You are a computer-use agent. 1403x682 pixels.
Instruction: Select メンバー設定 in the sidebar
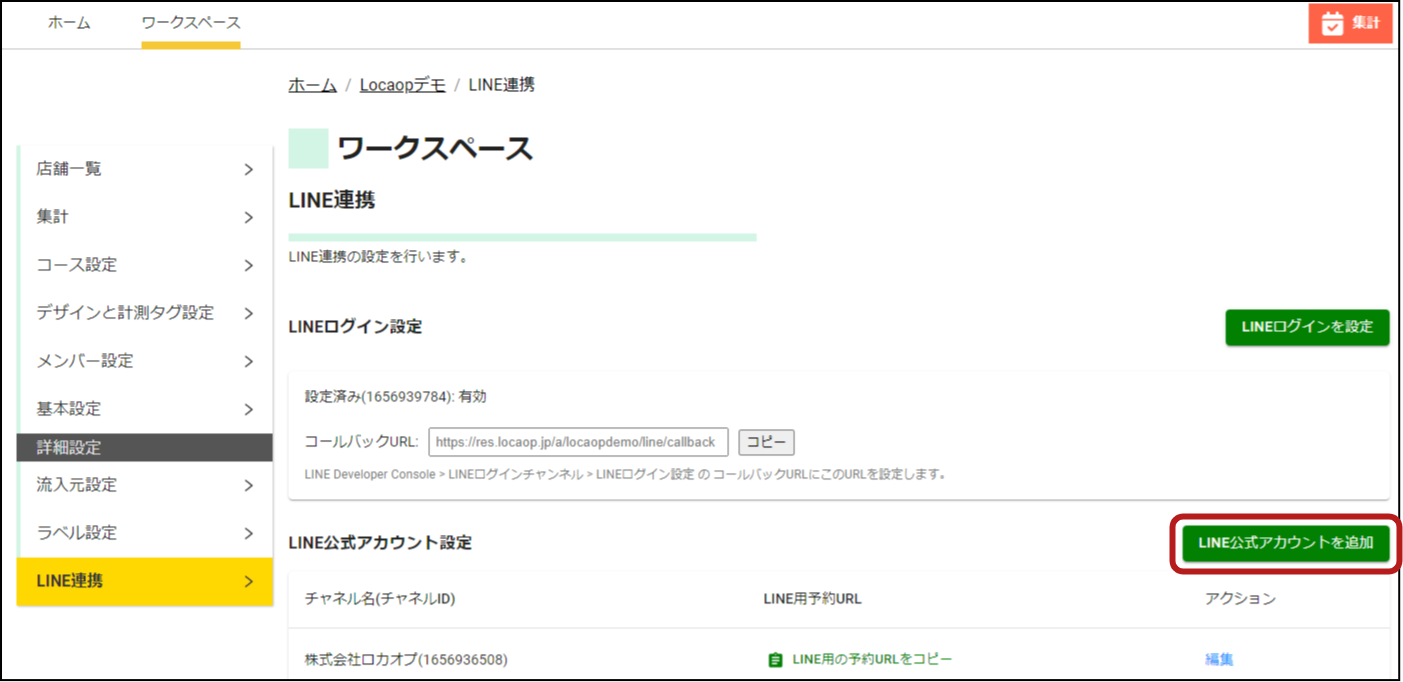pyautogui.click(x=145, y=361)
